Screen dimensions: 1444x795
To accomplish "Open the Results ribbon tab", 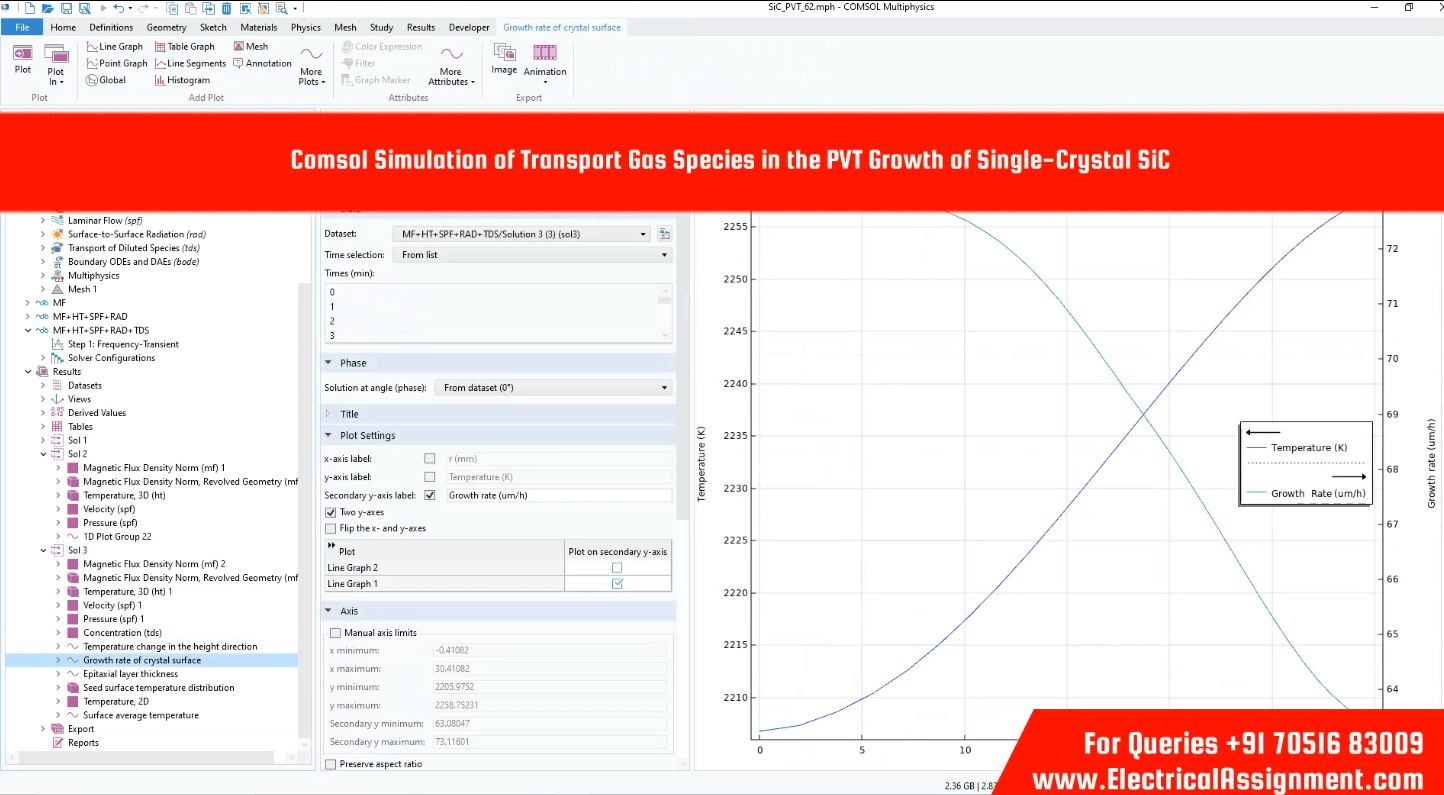I will pyautogui.click(x=420, y=27).
